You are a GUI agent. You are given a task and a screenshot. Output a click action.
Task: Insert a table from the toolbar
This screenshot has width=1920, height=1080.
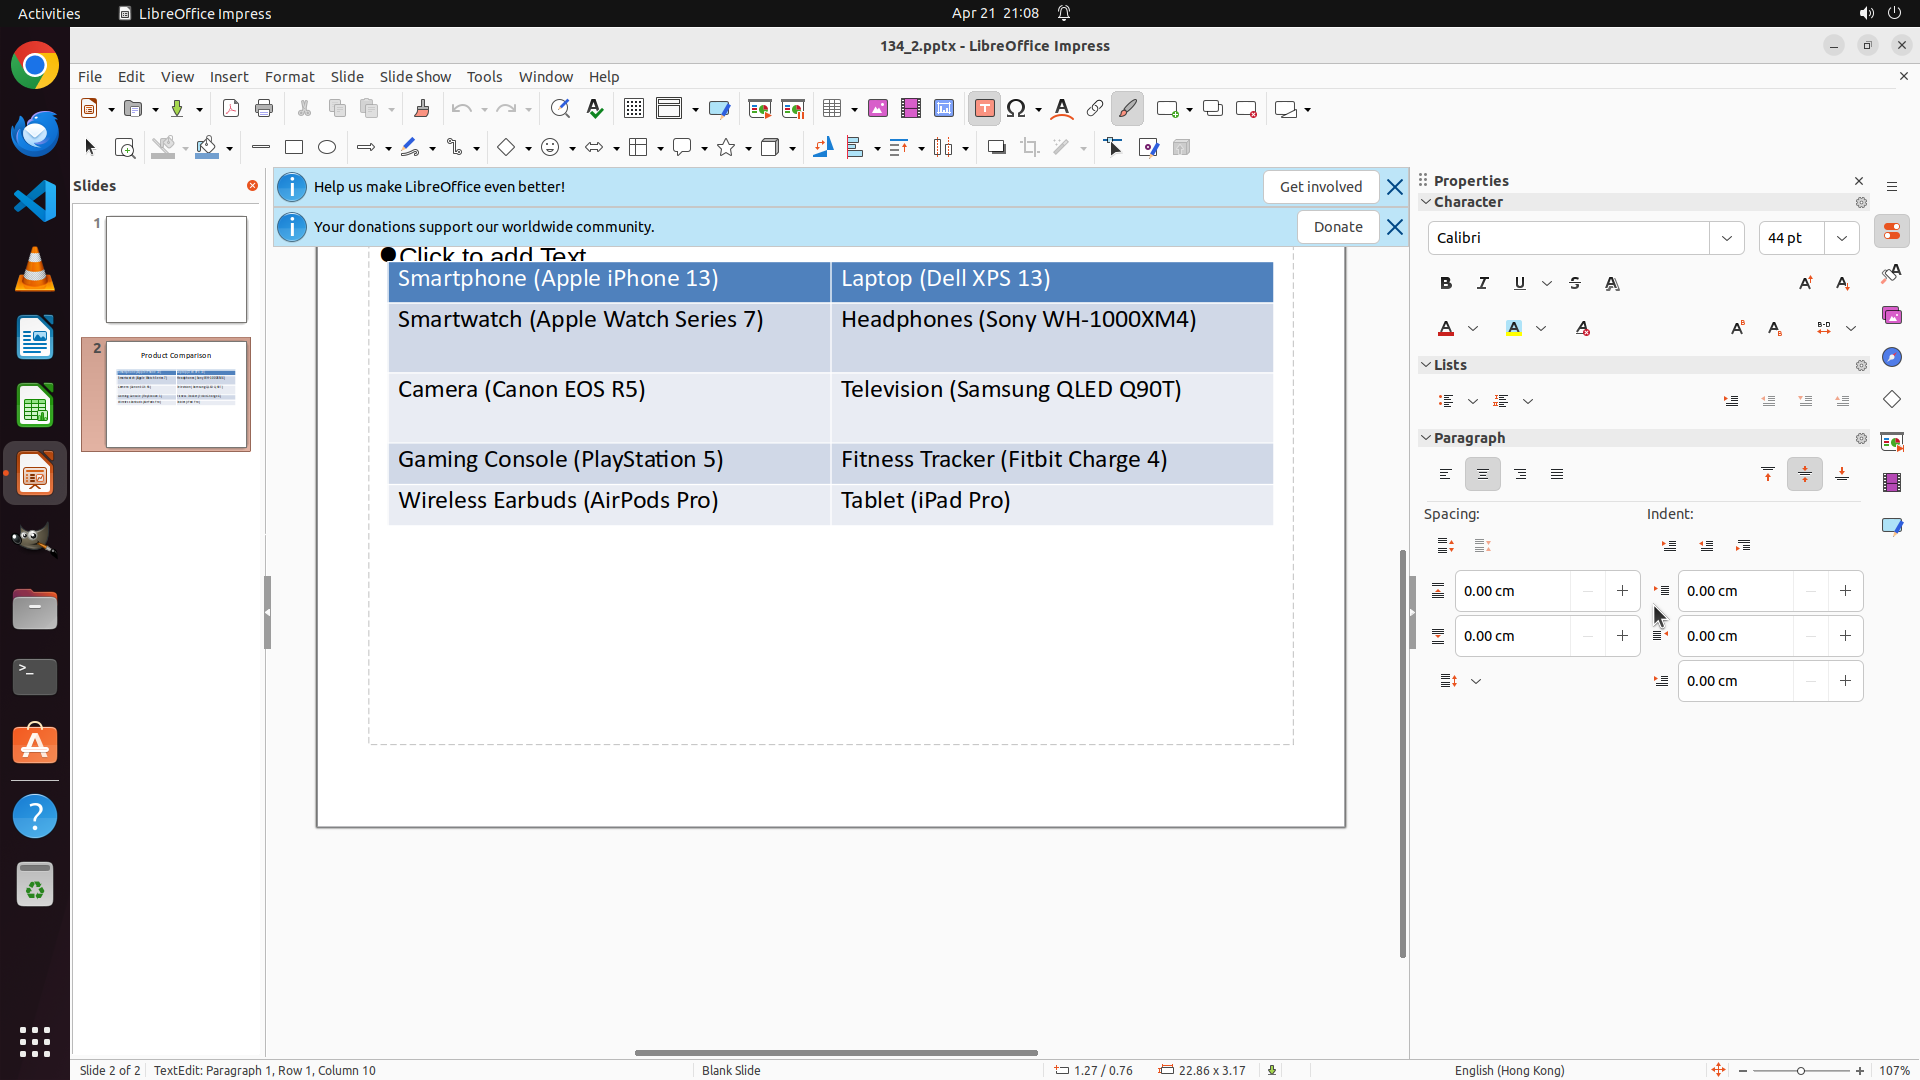(x=832, y=109)
